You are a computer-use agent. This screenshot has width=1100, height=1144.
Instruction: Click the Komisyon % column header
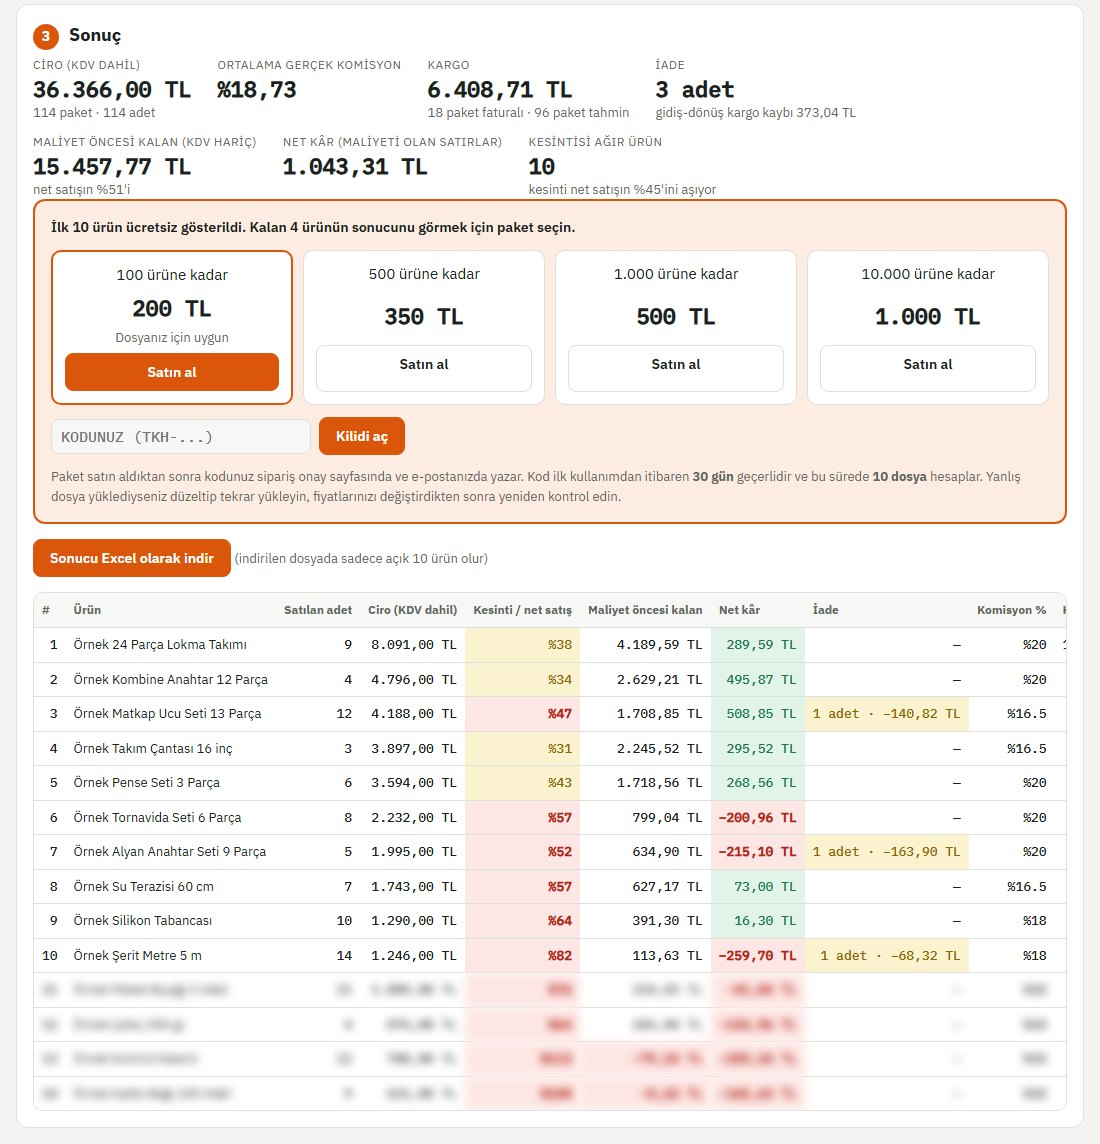point(1012,610)
